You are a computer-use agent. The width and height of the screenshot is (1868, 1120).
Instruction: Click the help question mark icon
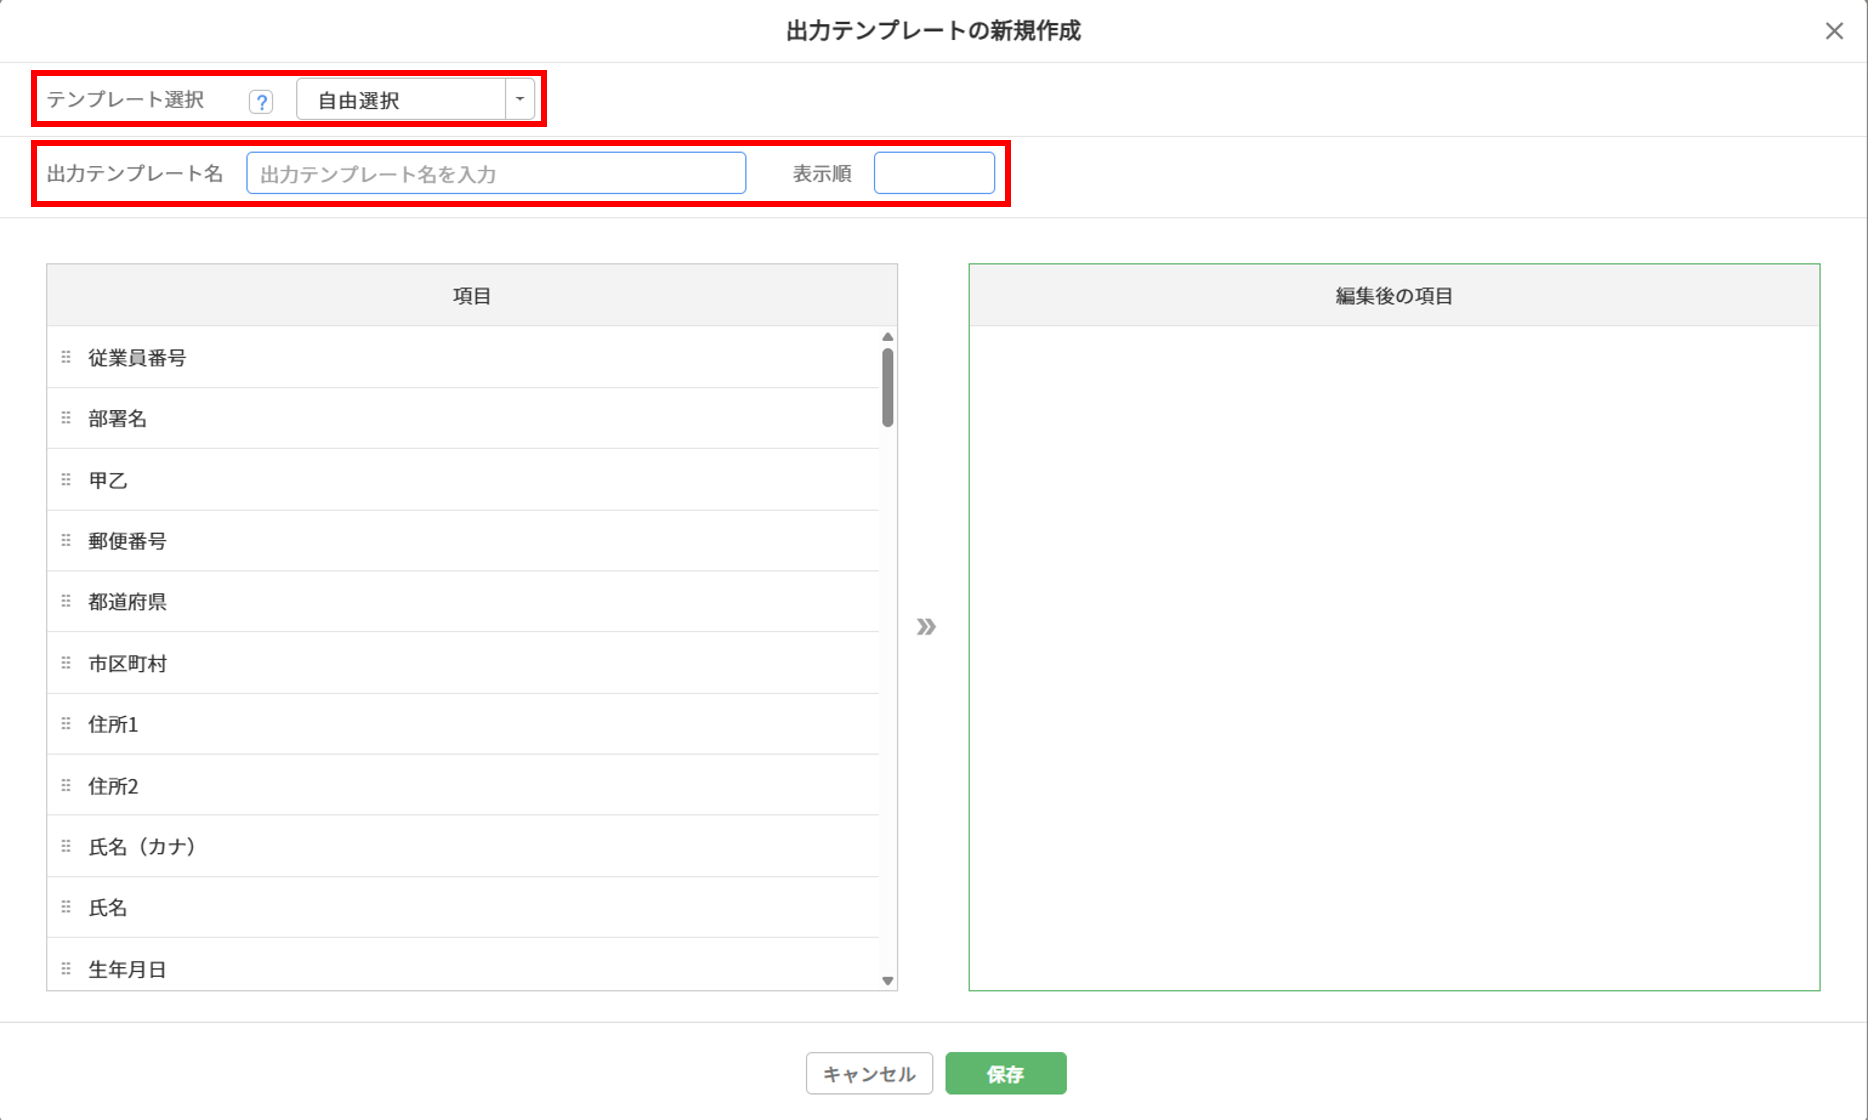[x=261, y=101]
